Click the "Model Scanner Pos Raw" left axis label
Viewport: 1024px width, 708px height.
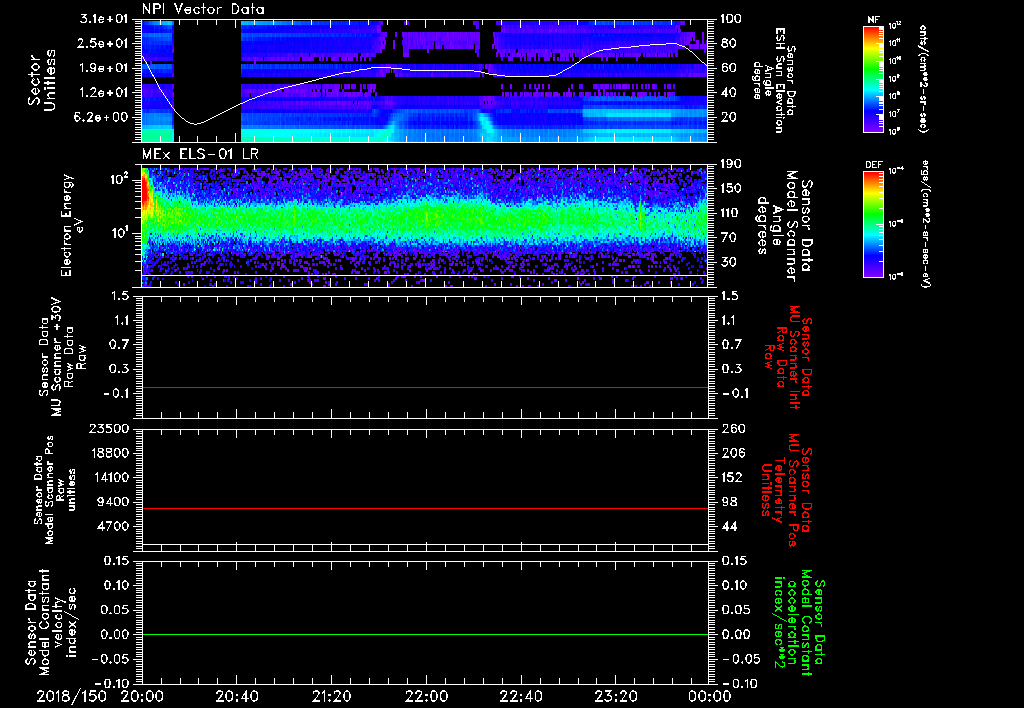click(56, 490)
